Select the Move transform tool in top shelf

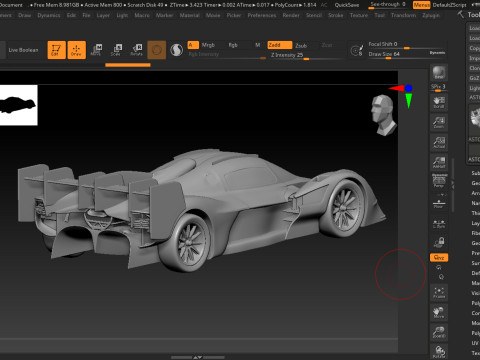pos(96,50)
